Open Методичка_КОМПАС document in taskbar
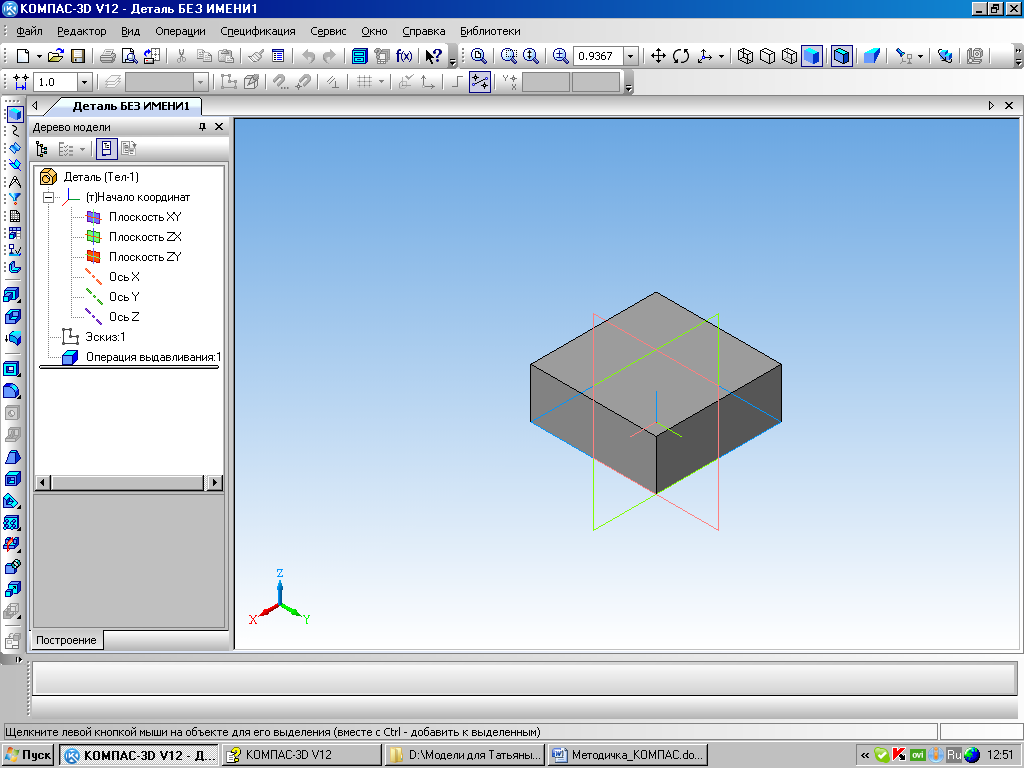1024x768 pixels. pos(628,755)
